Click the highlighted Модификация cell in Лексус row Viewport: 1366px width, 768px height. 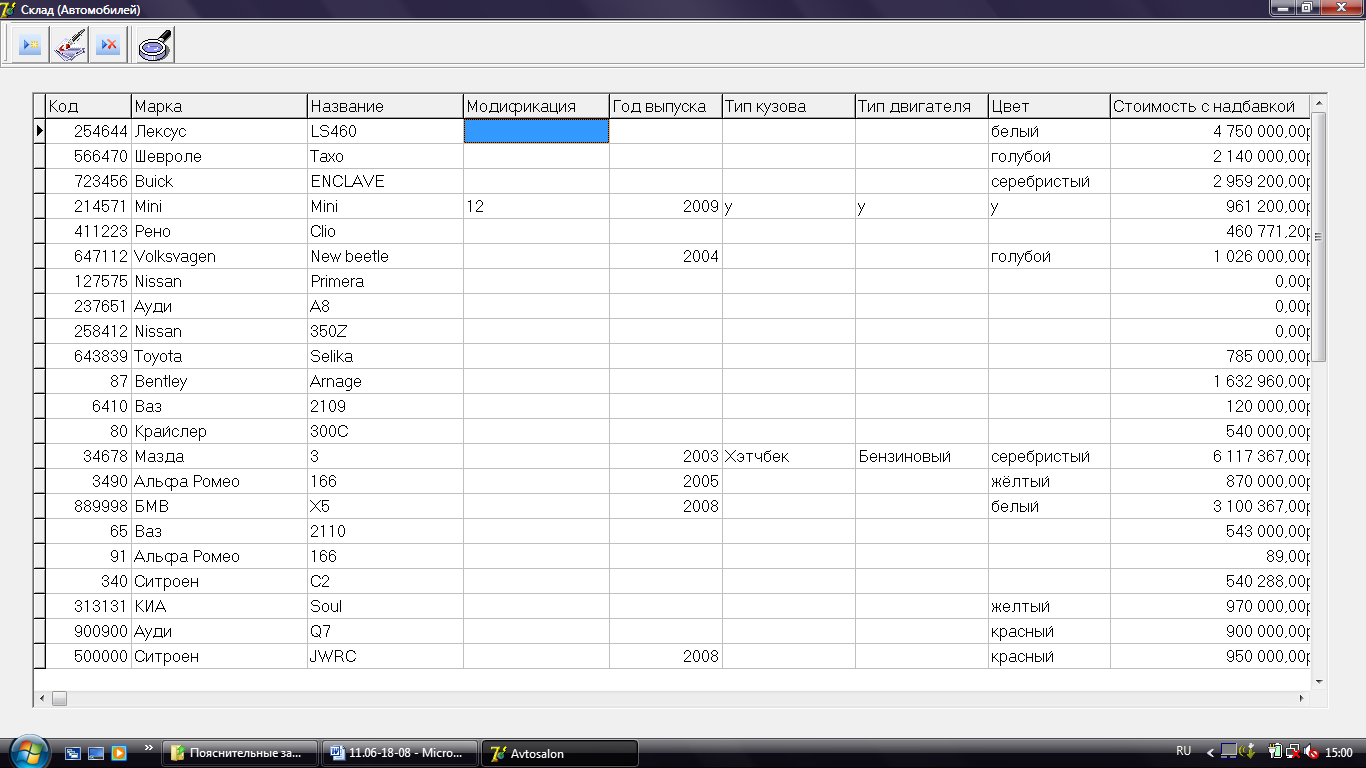click(x=537, y=131)
